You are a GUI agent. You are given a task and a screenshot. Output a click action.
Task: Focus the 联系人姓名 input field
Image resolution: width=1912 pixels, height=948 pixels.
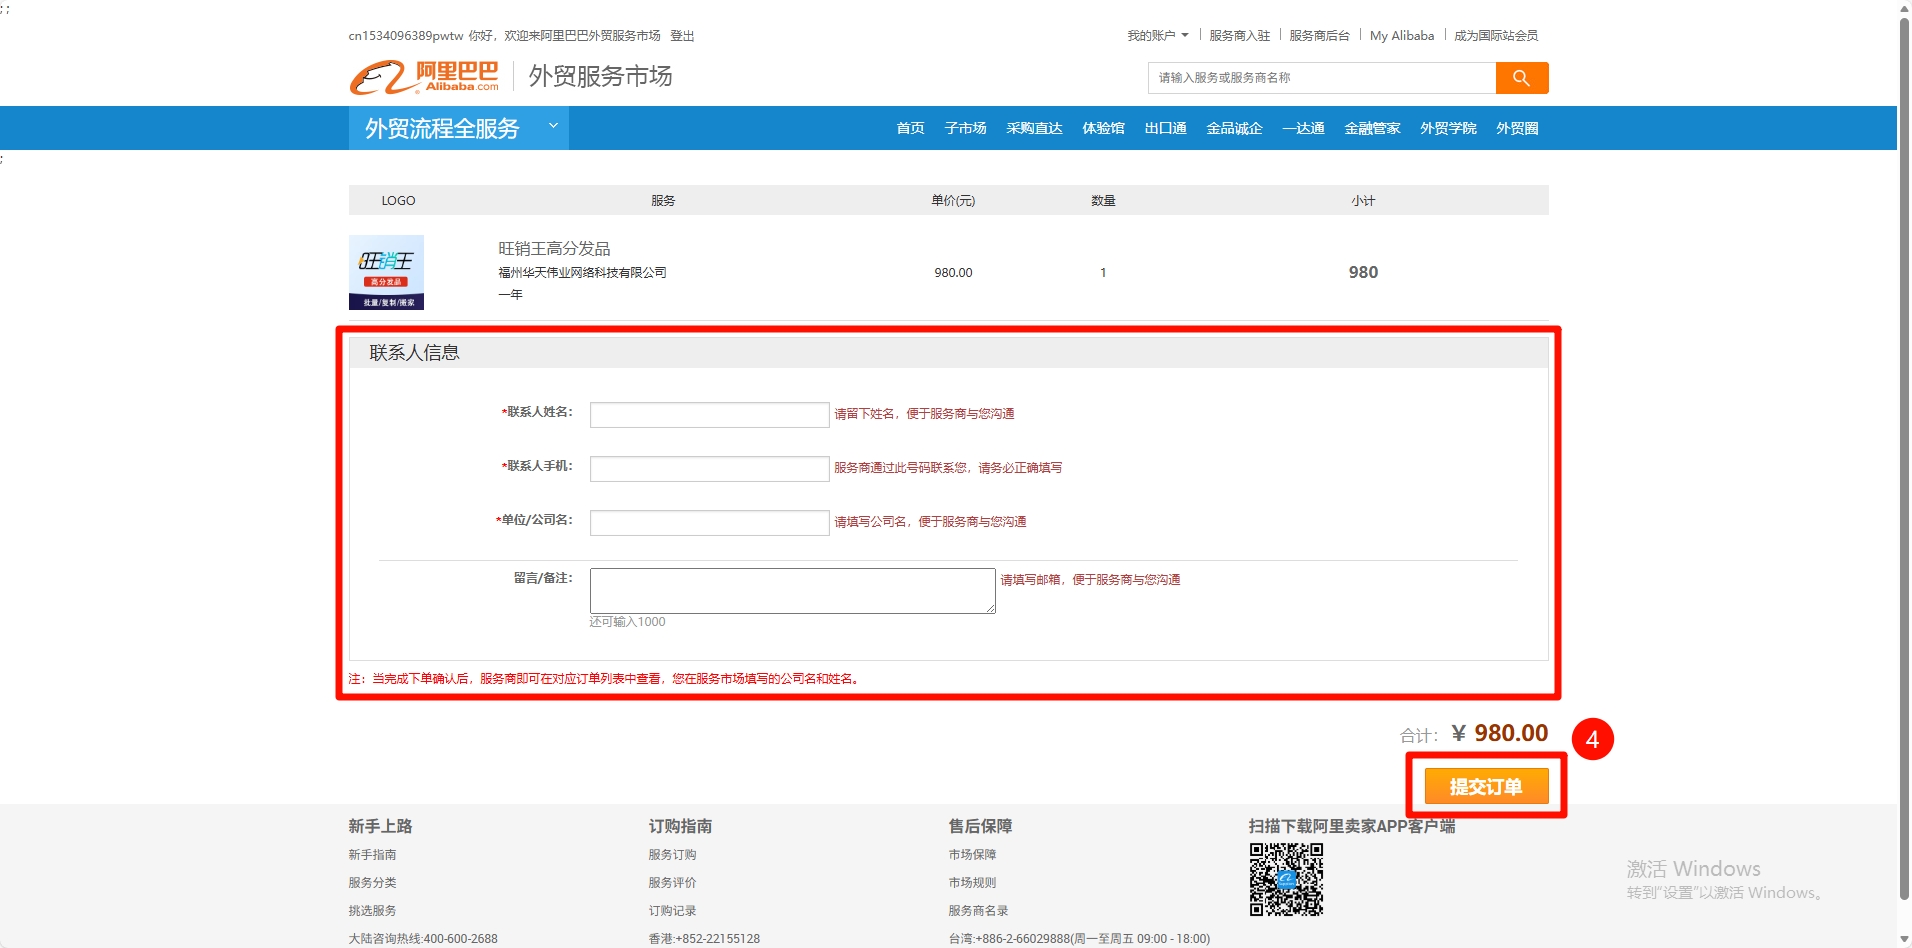pos(709,415)
